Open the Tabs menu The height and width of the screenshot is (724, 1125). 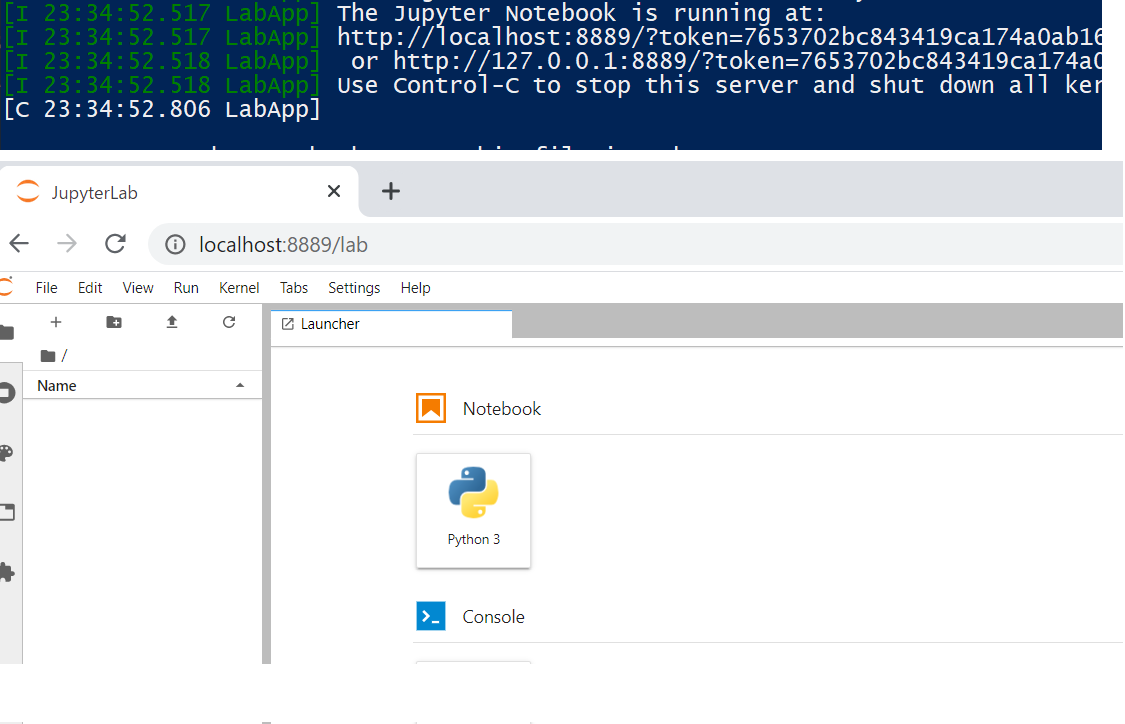coord(293,287)
